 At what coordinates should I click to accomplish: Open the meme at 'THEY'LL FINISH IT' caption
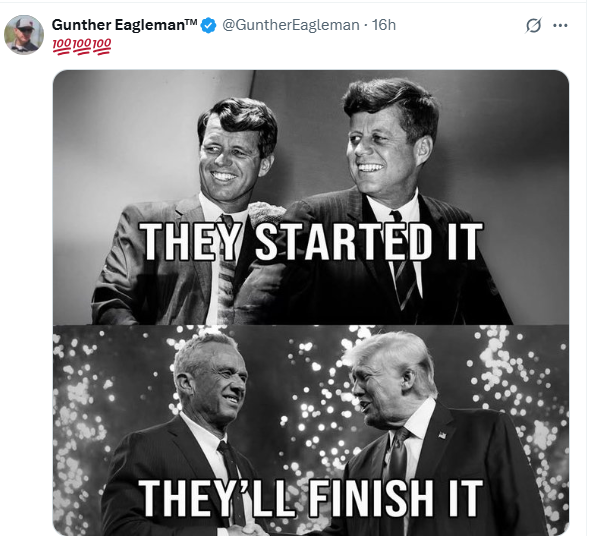point(311,498)
